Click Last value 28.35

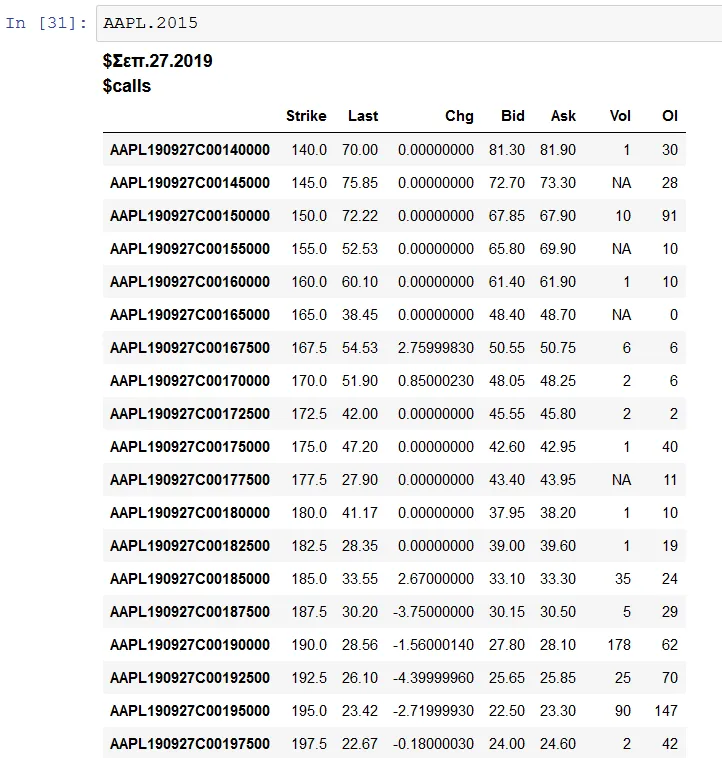(360, 546)
